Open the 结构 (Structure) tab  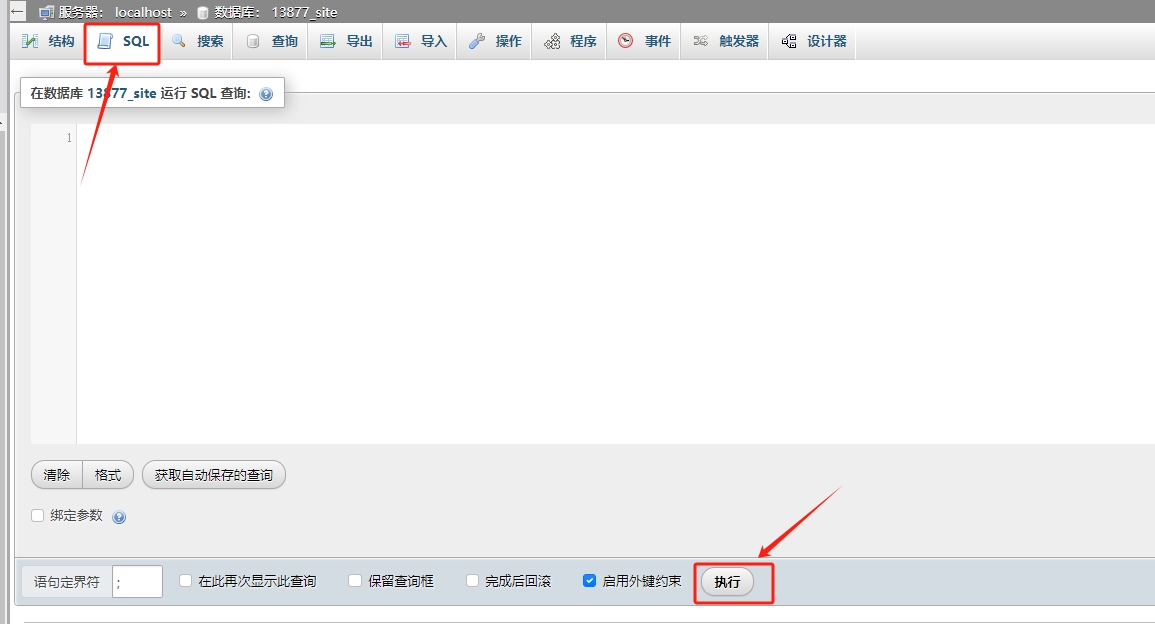(x=49, y=41)
